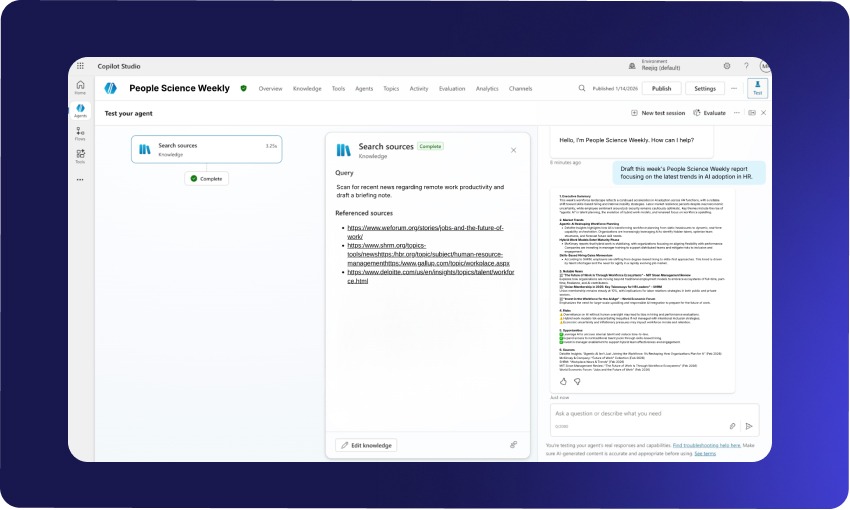
Task: Attach a file with the paperclip icon
Action: point(732,425)
